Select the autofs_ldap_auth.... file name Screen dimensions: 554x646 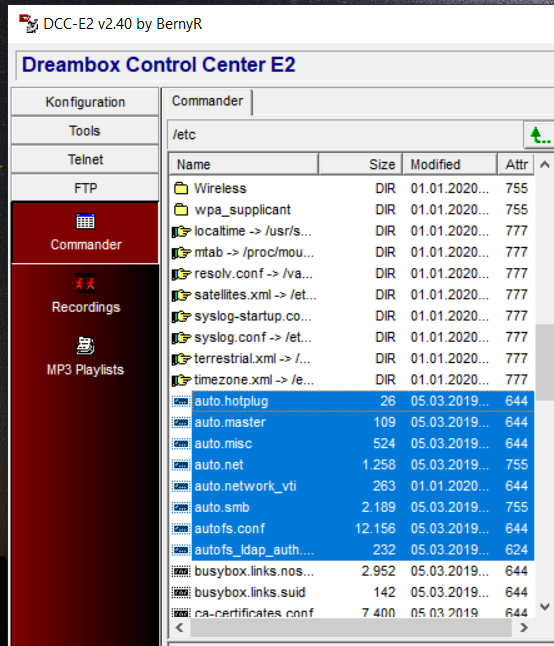click(255, 550)
